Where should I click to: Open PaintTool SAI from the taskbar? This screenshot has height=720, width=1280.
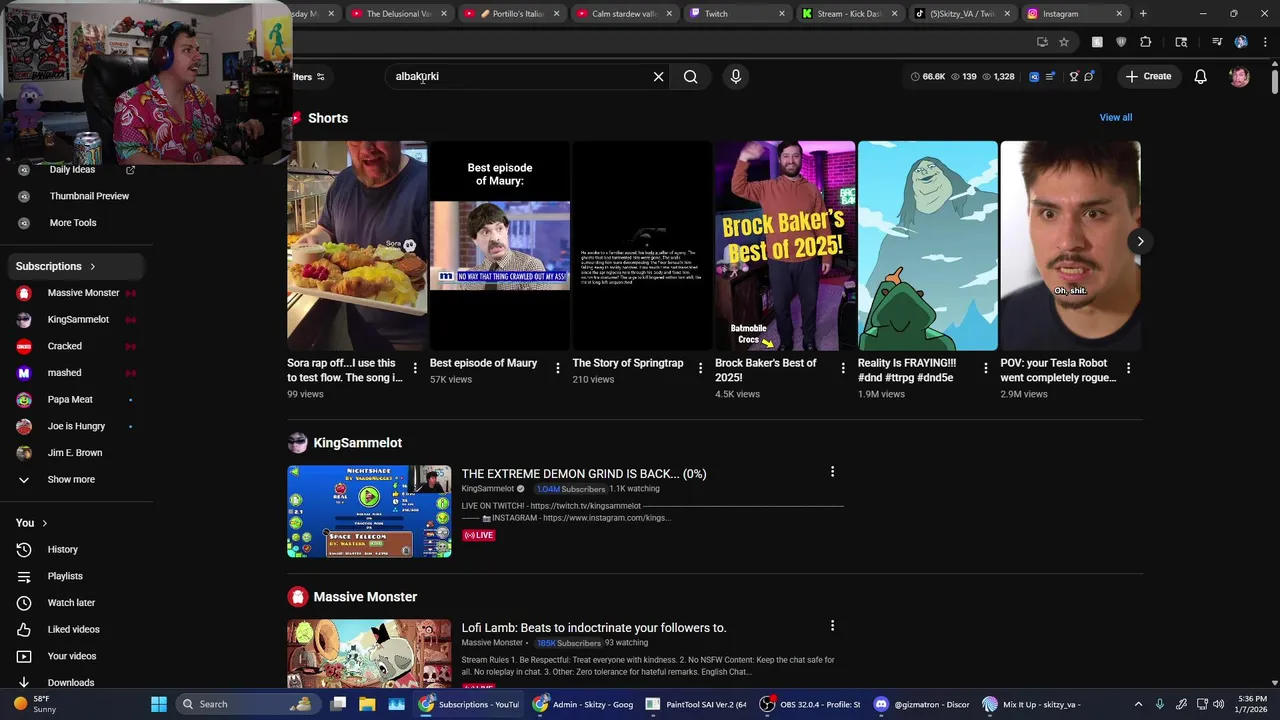[x=696, y=704]
